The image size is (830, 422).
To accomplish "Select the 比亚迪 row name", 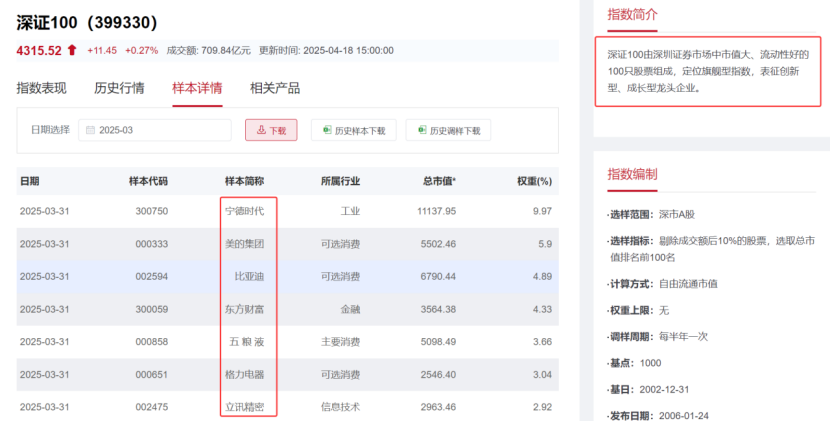I will click(249, 276).
